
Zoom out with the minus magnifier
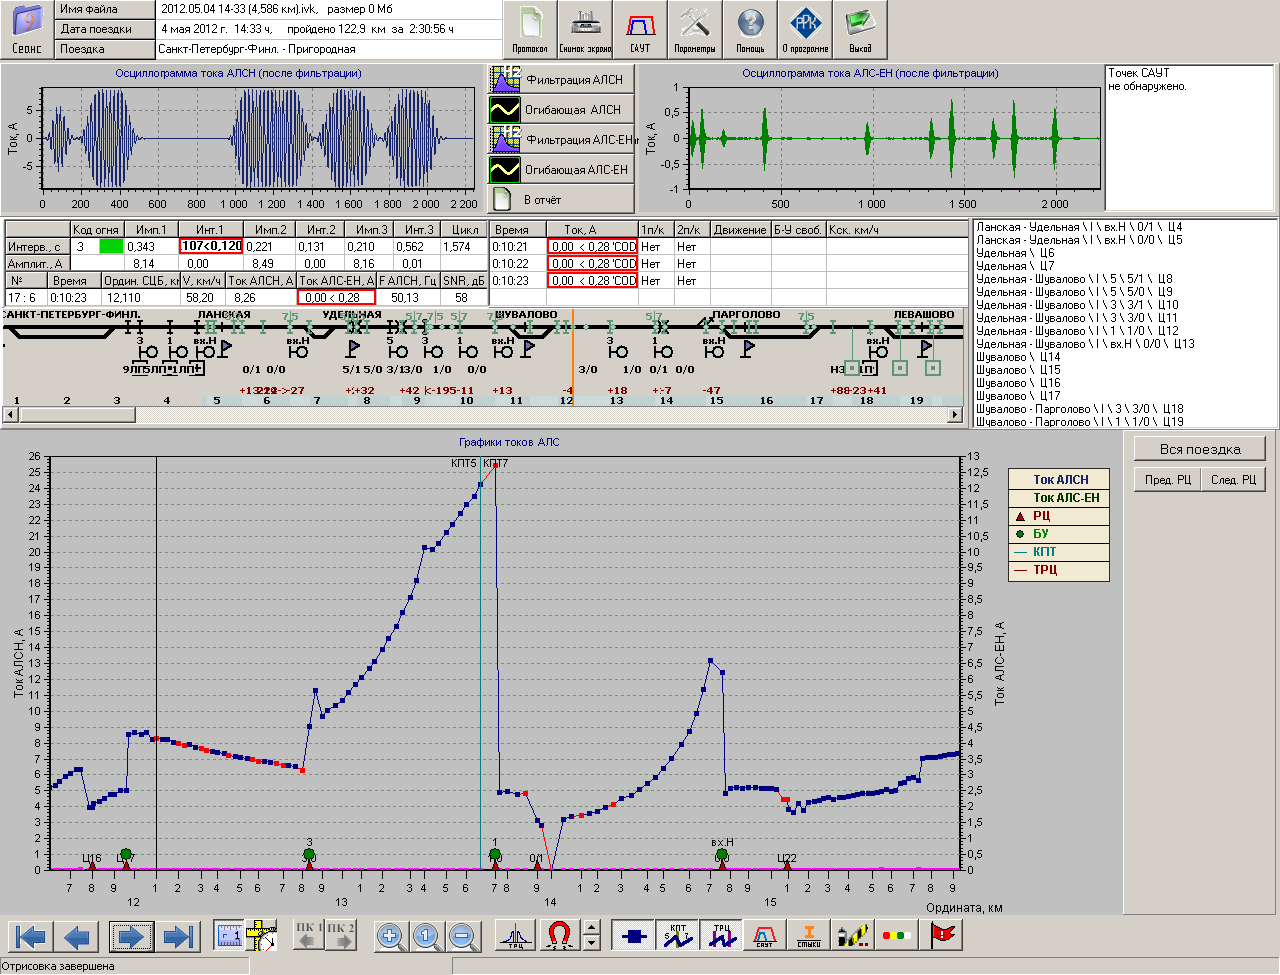[x=462, y=937]
